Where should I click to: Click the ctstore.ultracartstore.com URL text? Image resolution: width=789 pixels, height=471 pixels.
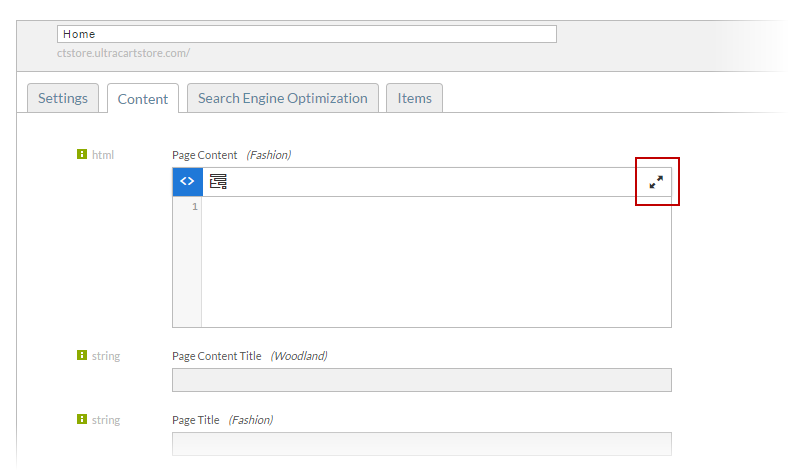coord(123,53)
